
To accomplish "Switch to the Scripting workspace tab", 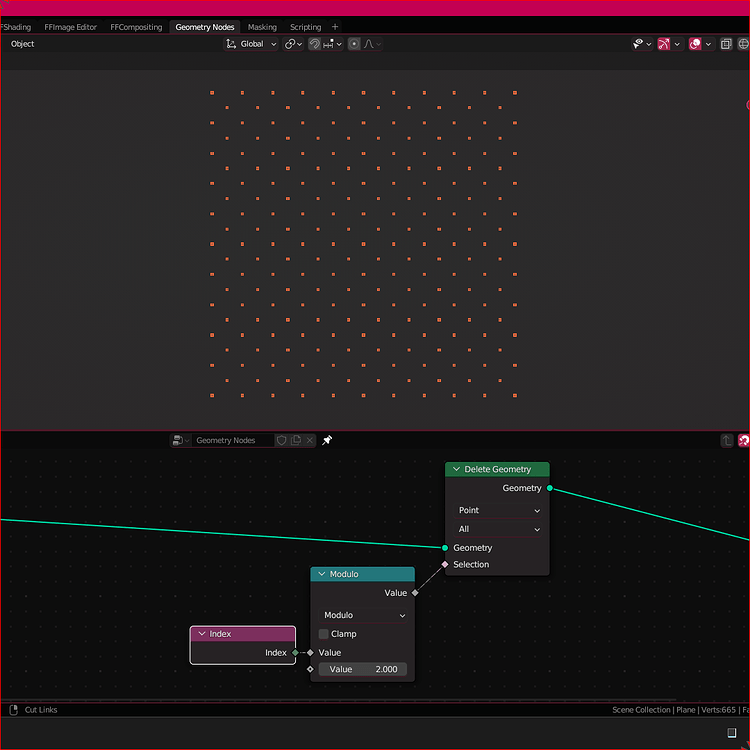I will coord(306,27).
